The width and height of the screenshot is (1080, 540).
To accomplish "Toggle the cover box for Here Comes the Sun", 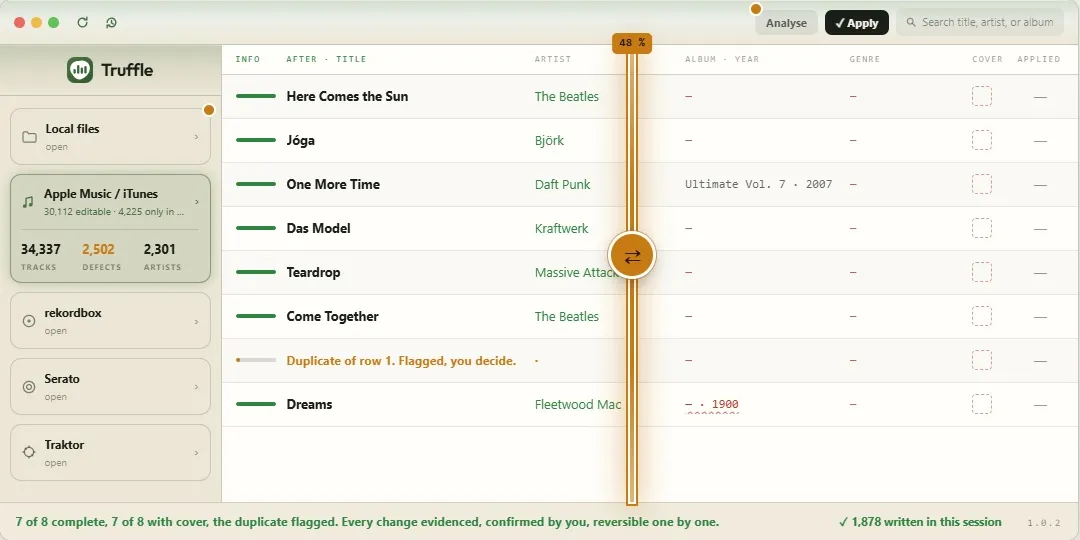I will click(982, 96).
